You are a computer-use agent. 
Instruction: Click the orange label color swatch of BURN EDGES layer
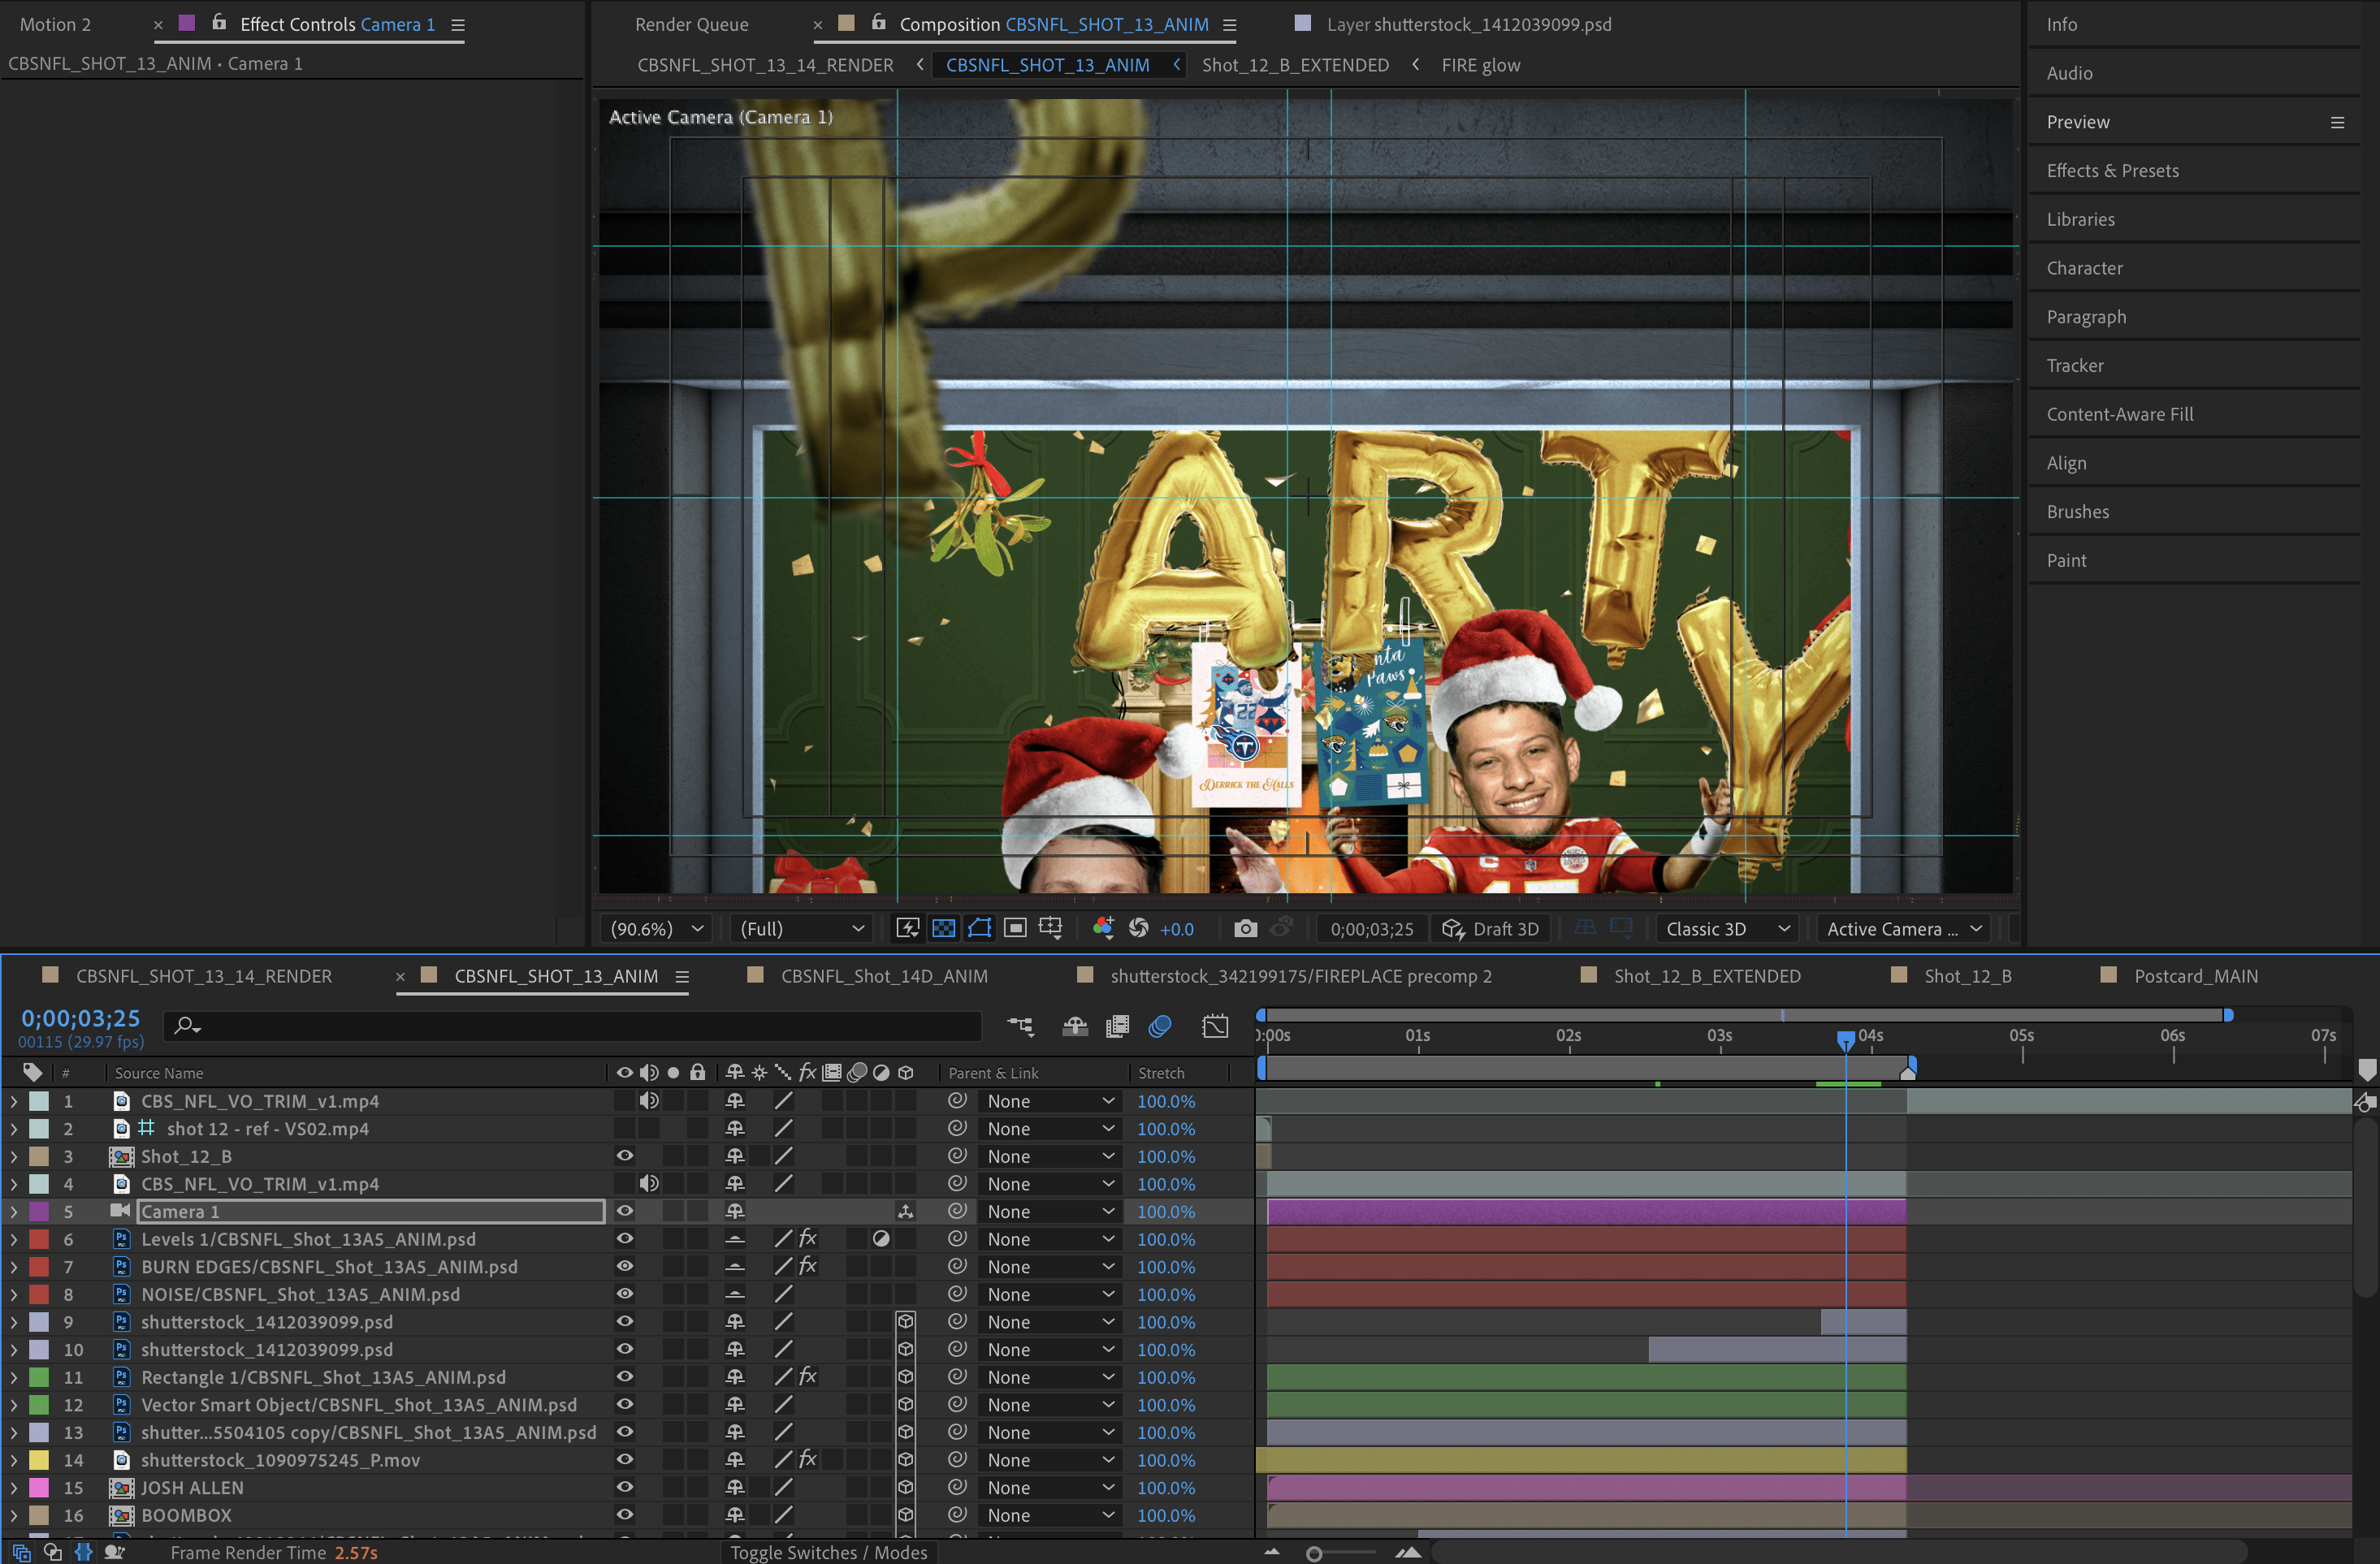[x=39, y=1266]
